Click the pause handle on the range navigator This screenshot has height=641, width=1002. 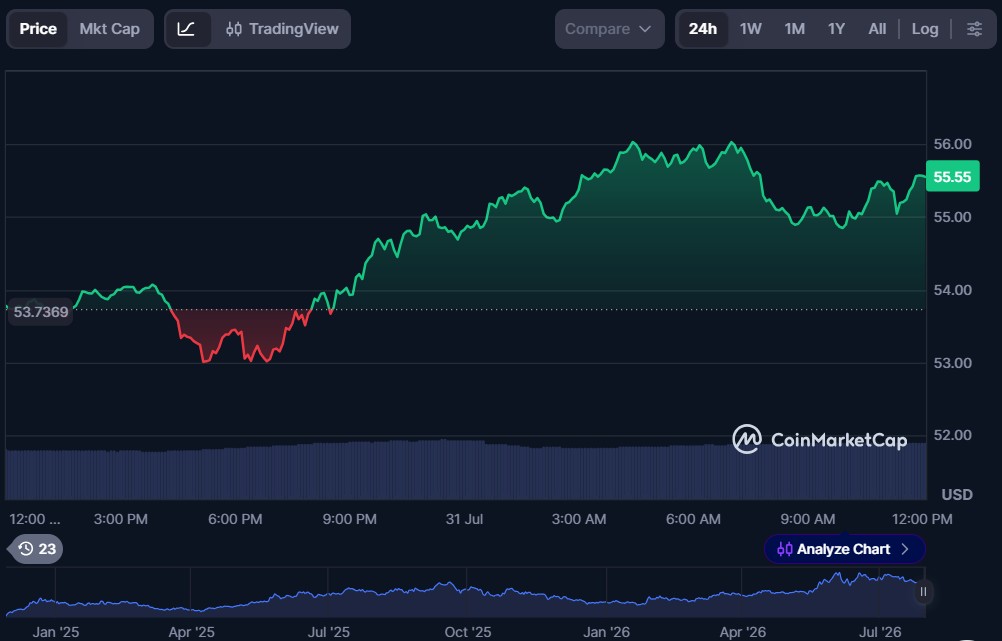(x=923, y=592)
